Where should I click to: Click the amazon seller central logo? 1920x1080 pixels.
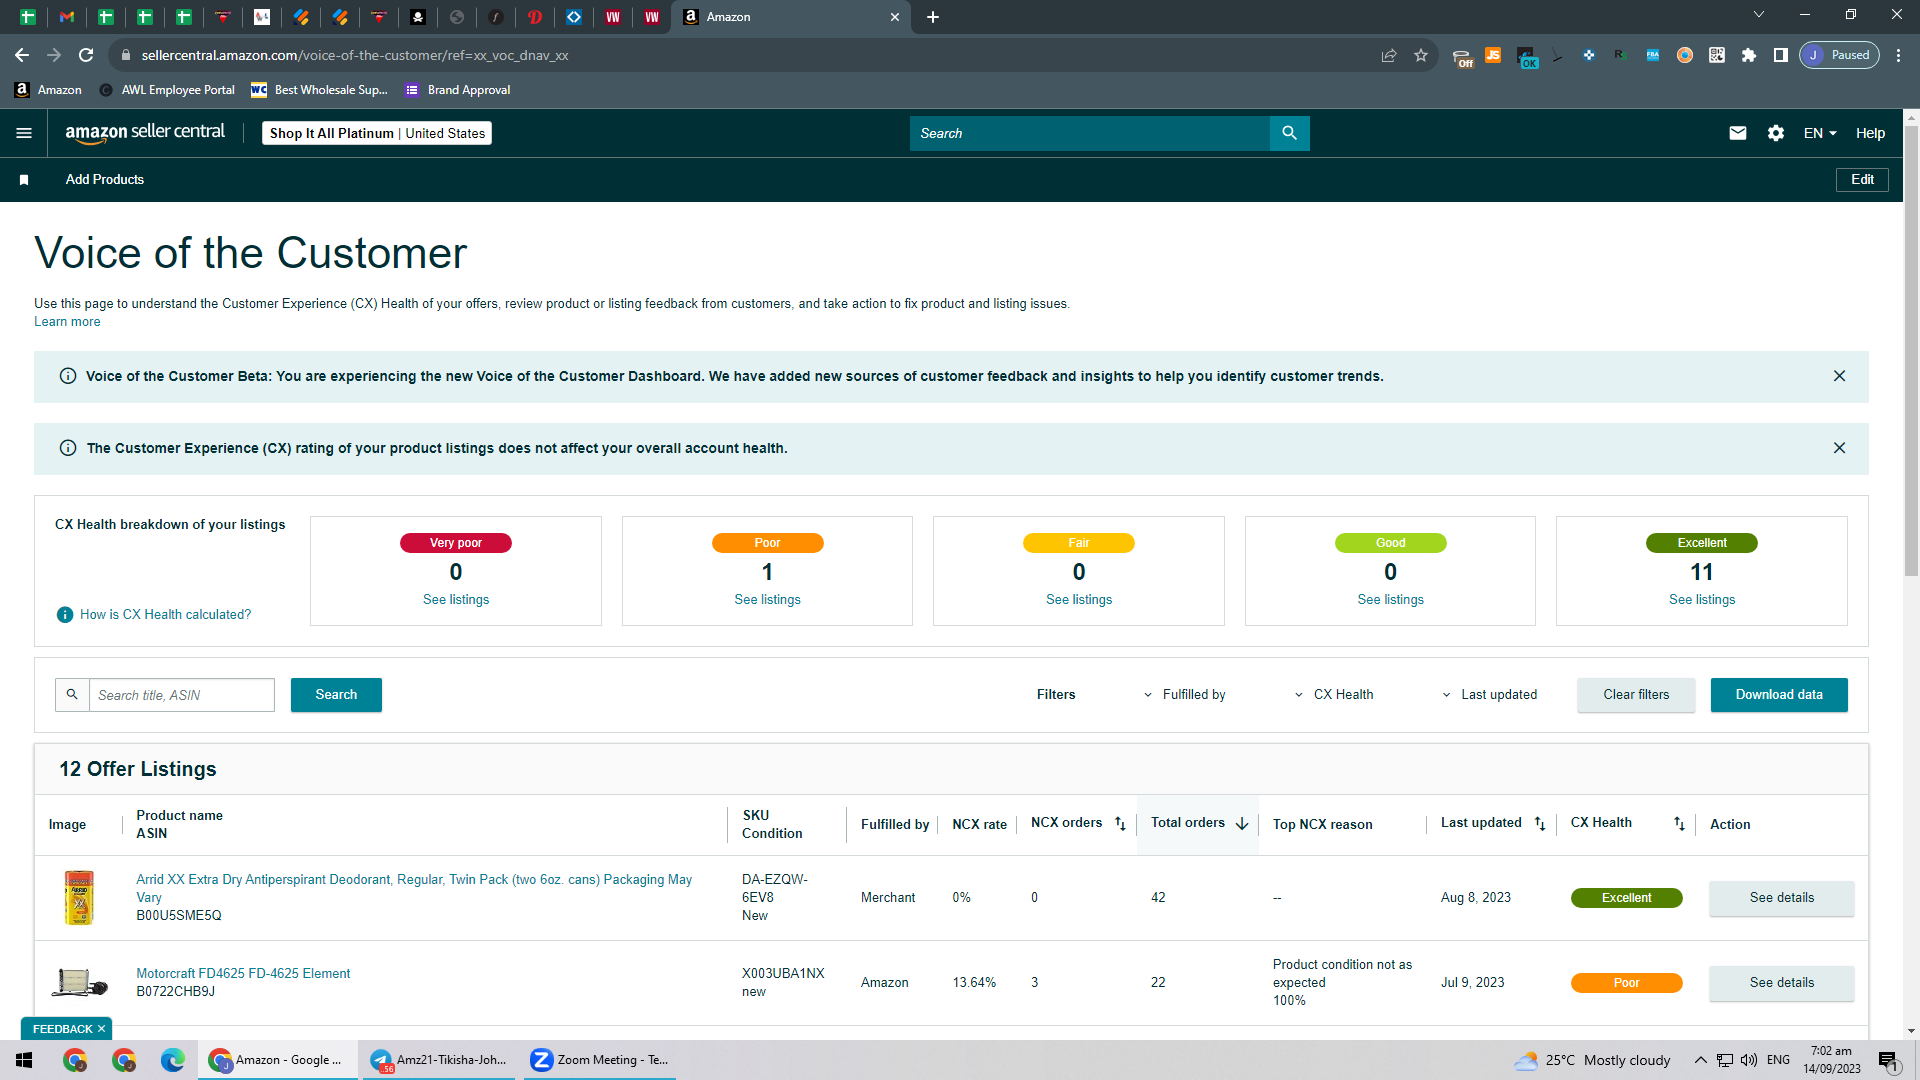145,133
